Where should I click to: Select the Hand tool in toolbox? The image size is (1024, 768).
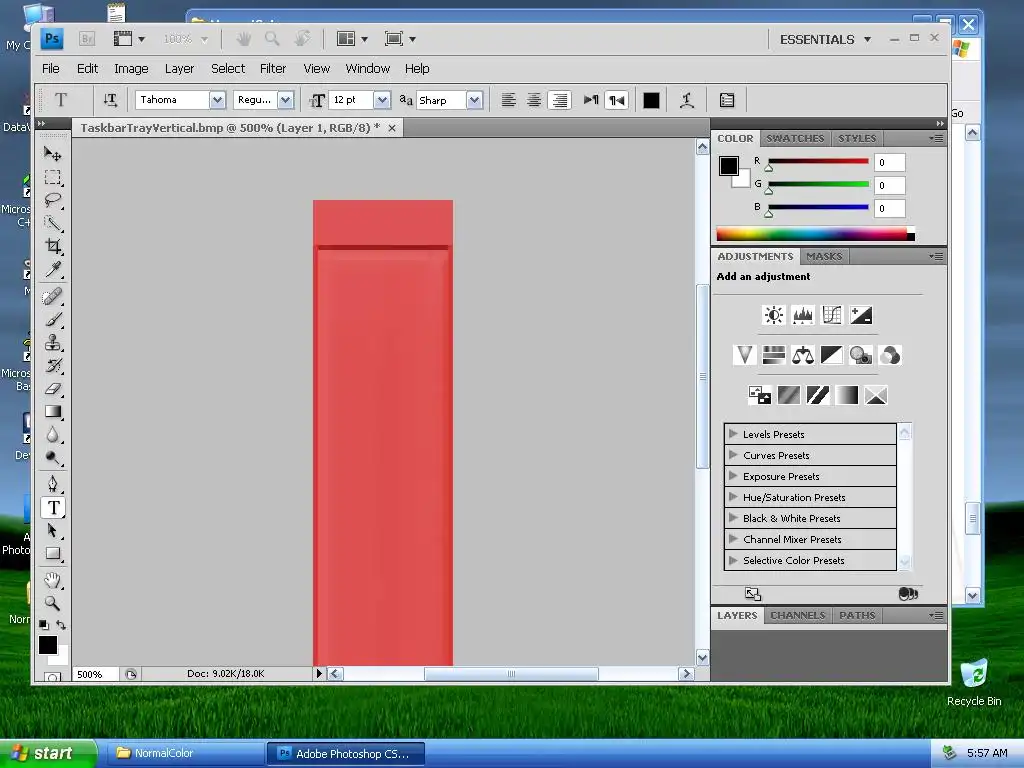pyautogui.click(x=52, y=580)
